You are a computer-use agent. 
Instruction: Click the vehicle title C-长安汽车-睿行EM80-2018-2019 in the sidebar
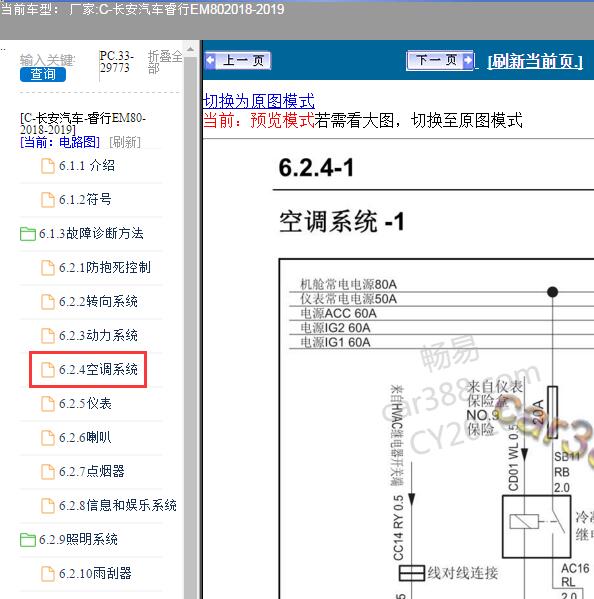(83, 123)
